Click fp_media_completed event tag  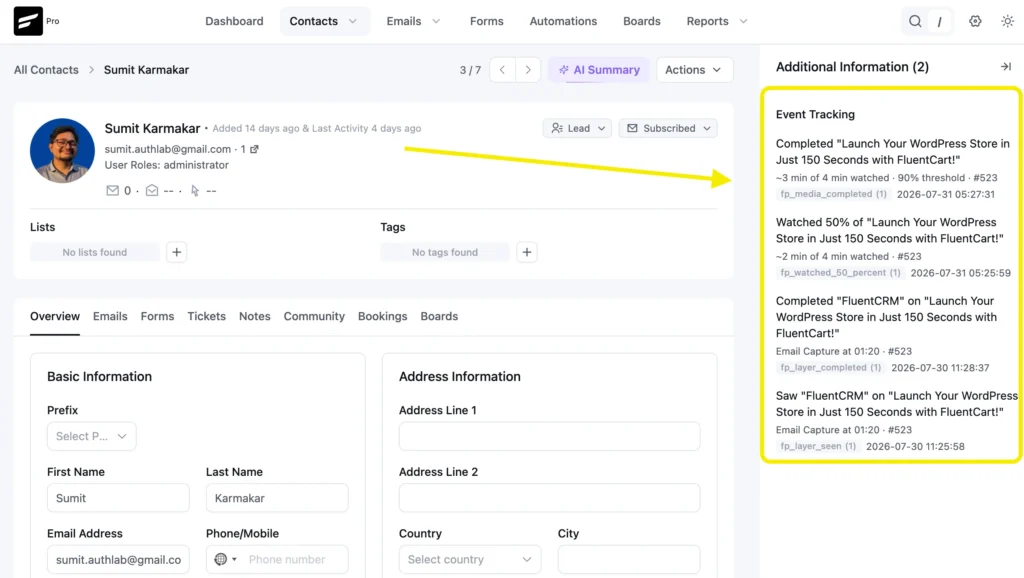[x=833, y=194]
